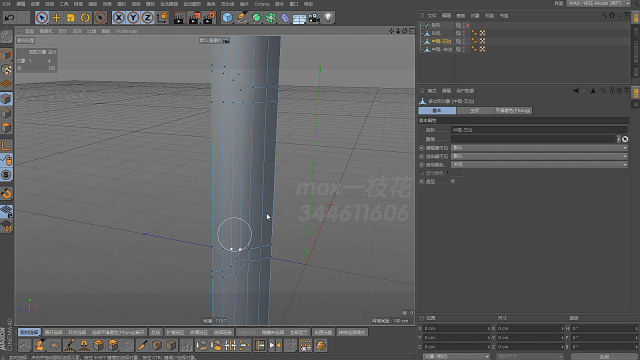Toggle the Snap S button

pos(6,175)
